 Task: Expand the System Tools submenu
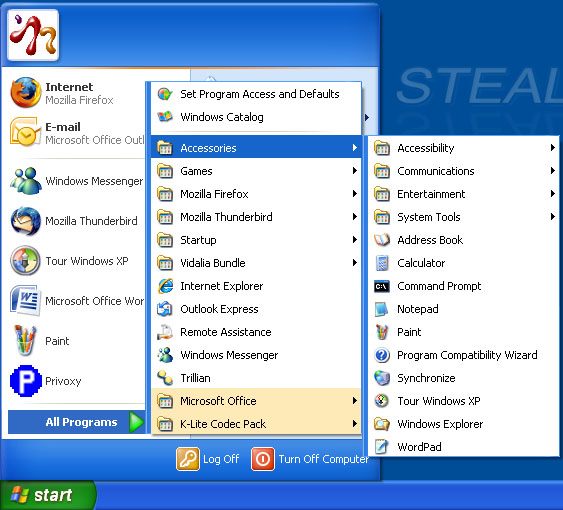(464, 217)
